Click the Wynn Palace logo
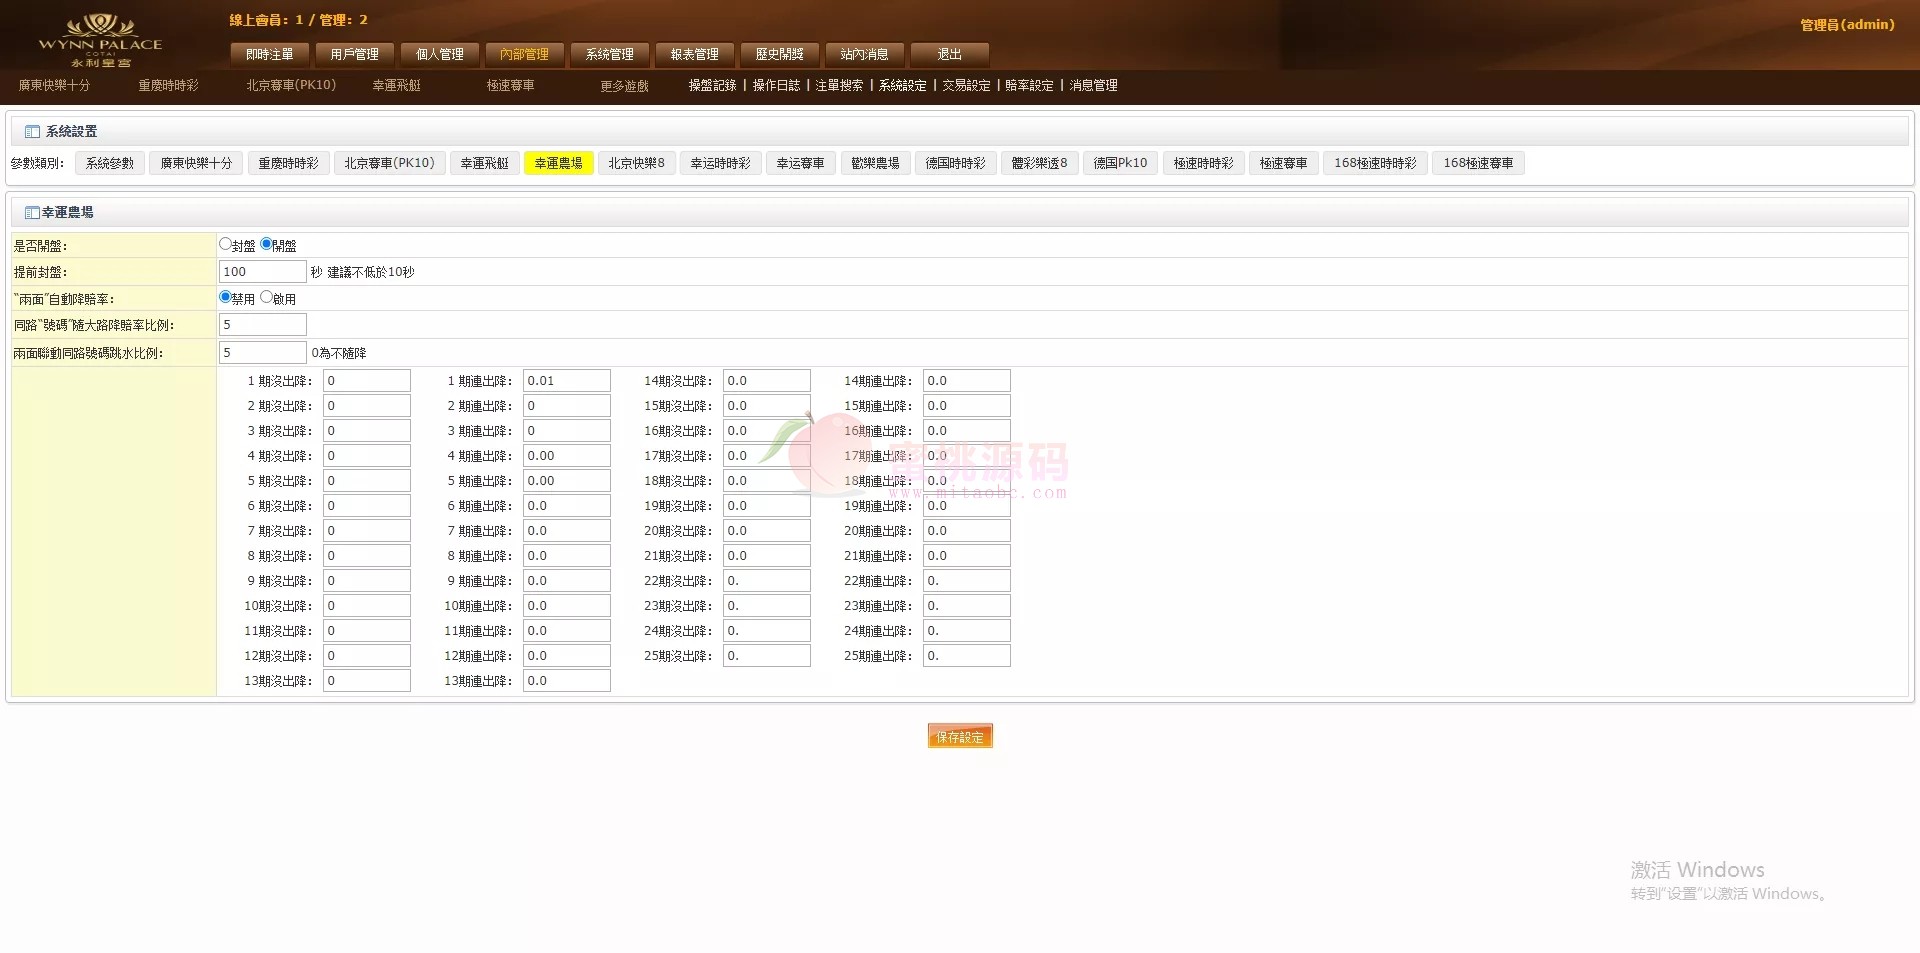 click(100, 40)
